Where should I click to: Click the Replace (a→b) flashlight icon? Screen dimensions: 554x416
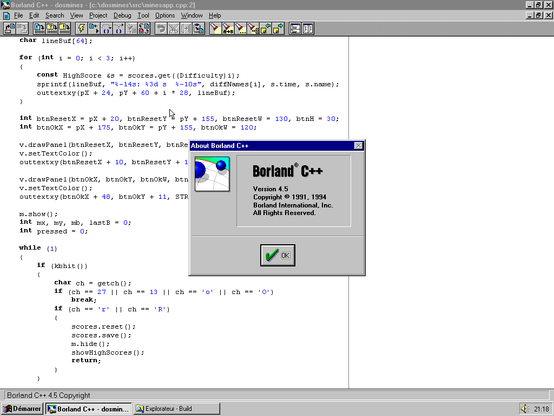[x=228, y=28]
